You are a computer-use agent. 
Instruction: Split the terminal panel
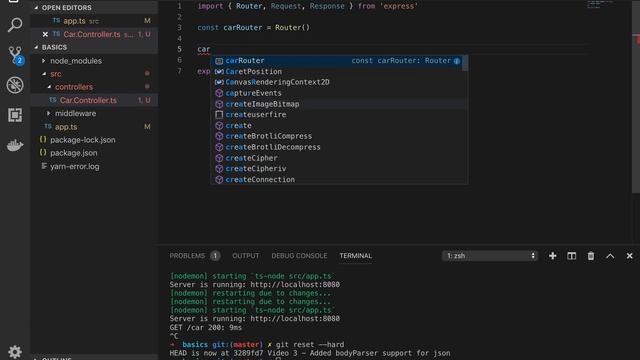coord(571,256)
